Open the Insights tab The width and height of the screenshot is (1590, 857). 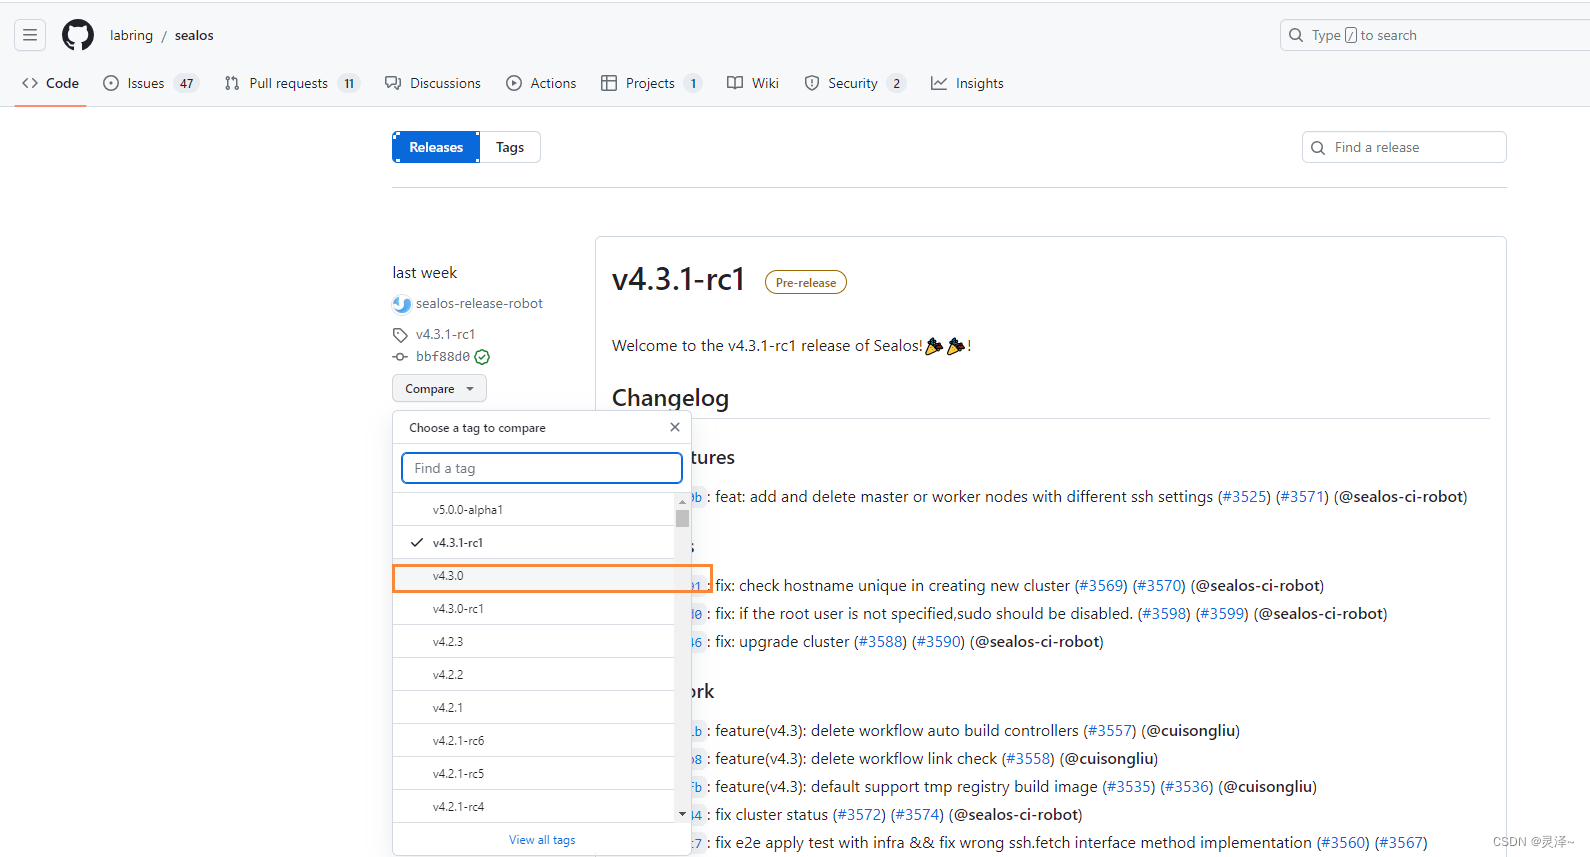pyautogui.click(x=967, y=83)
